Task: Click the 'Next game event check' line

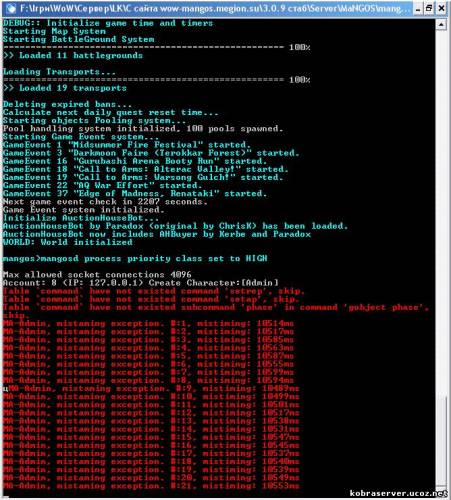Action: pyautogui.click(x=105, y=202)
